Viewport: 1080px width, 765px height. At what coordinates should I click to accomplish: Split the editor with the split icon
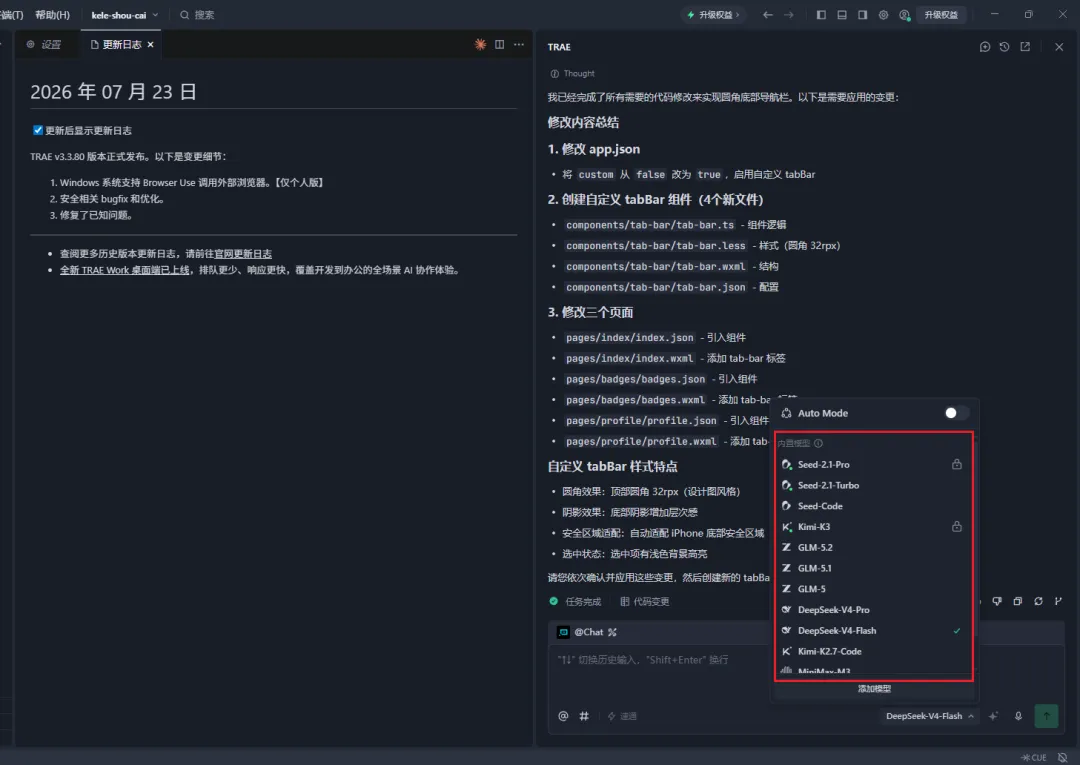[499, 44]
